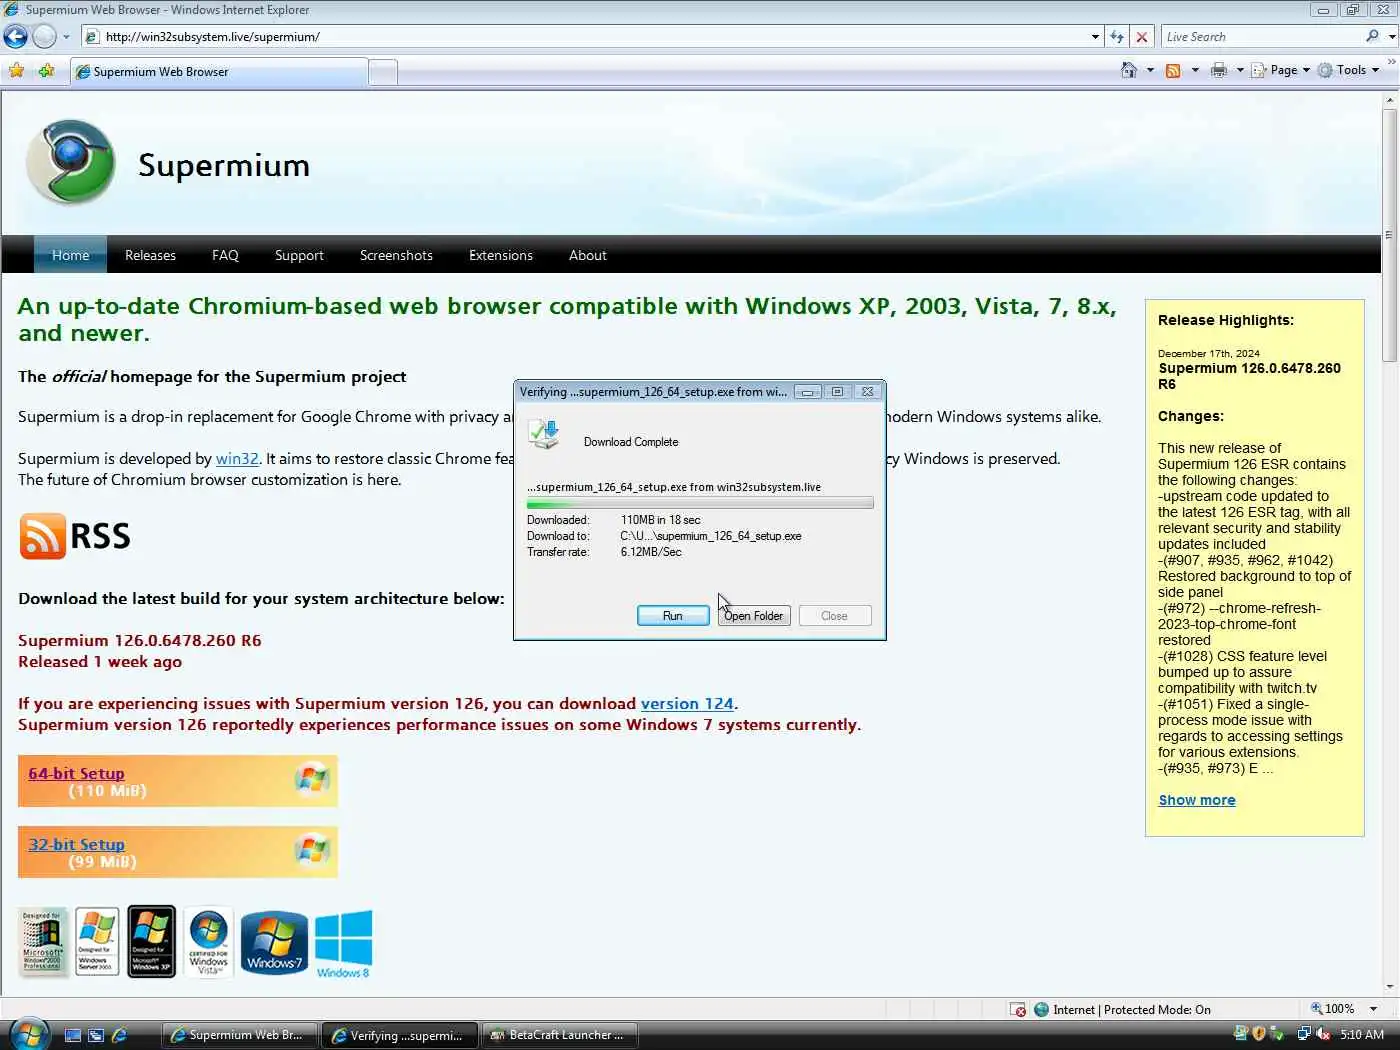Click the page vertical scrollbar thumb
This screenshot has height=1050, width=1400.
pyautogui.click(x=1390, y=235)
